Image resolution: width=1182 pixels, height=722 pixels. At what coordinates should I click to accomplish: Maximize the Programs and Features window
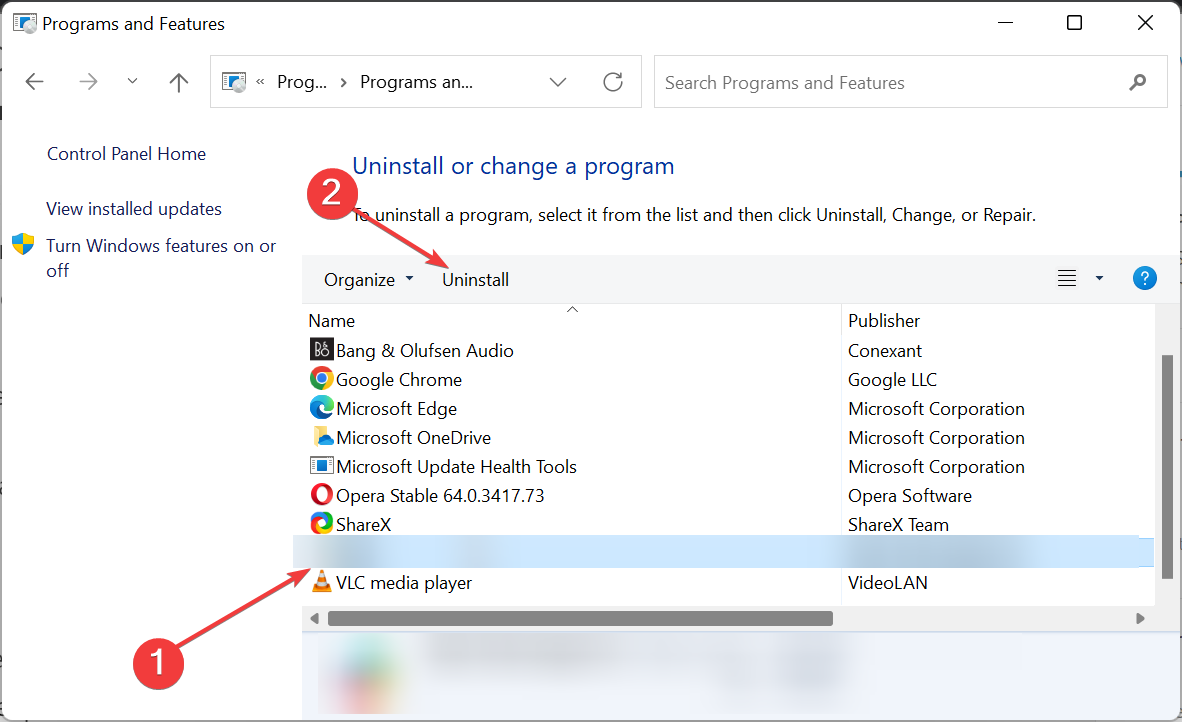pos(1074,23)
